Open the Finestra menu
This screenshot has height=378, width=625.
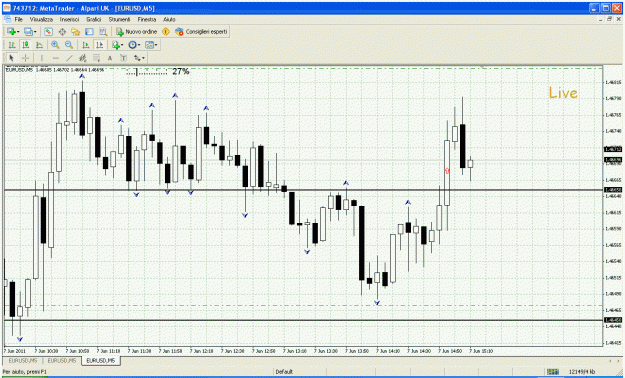coord(147,19)
